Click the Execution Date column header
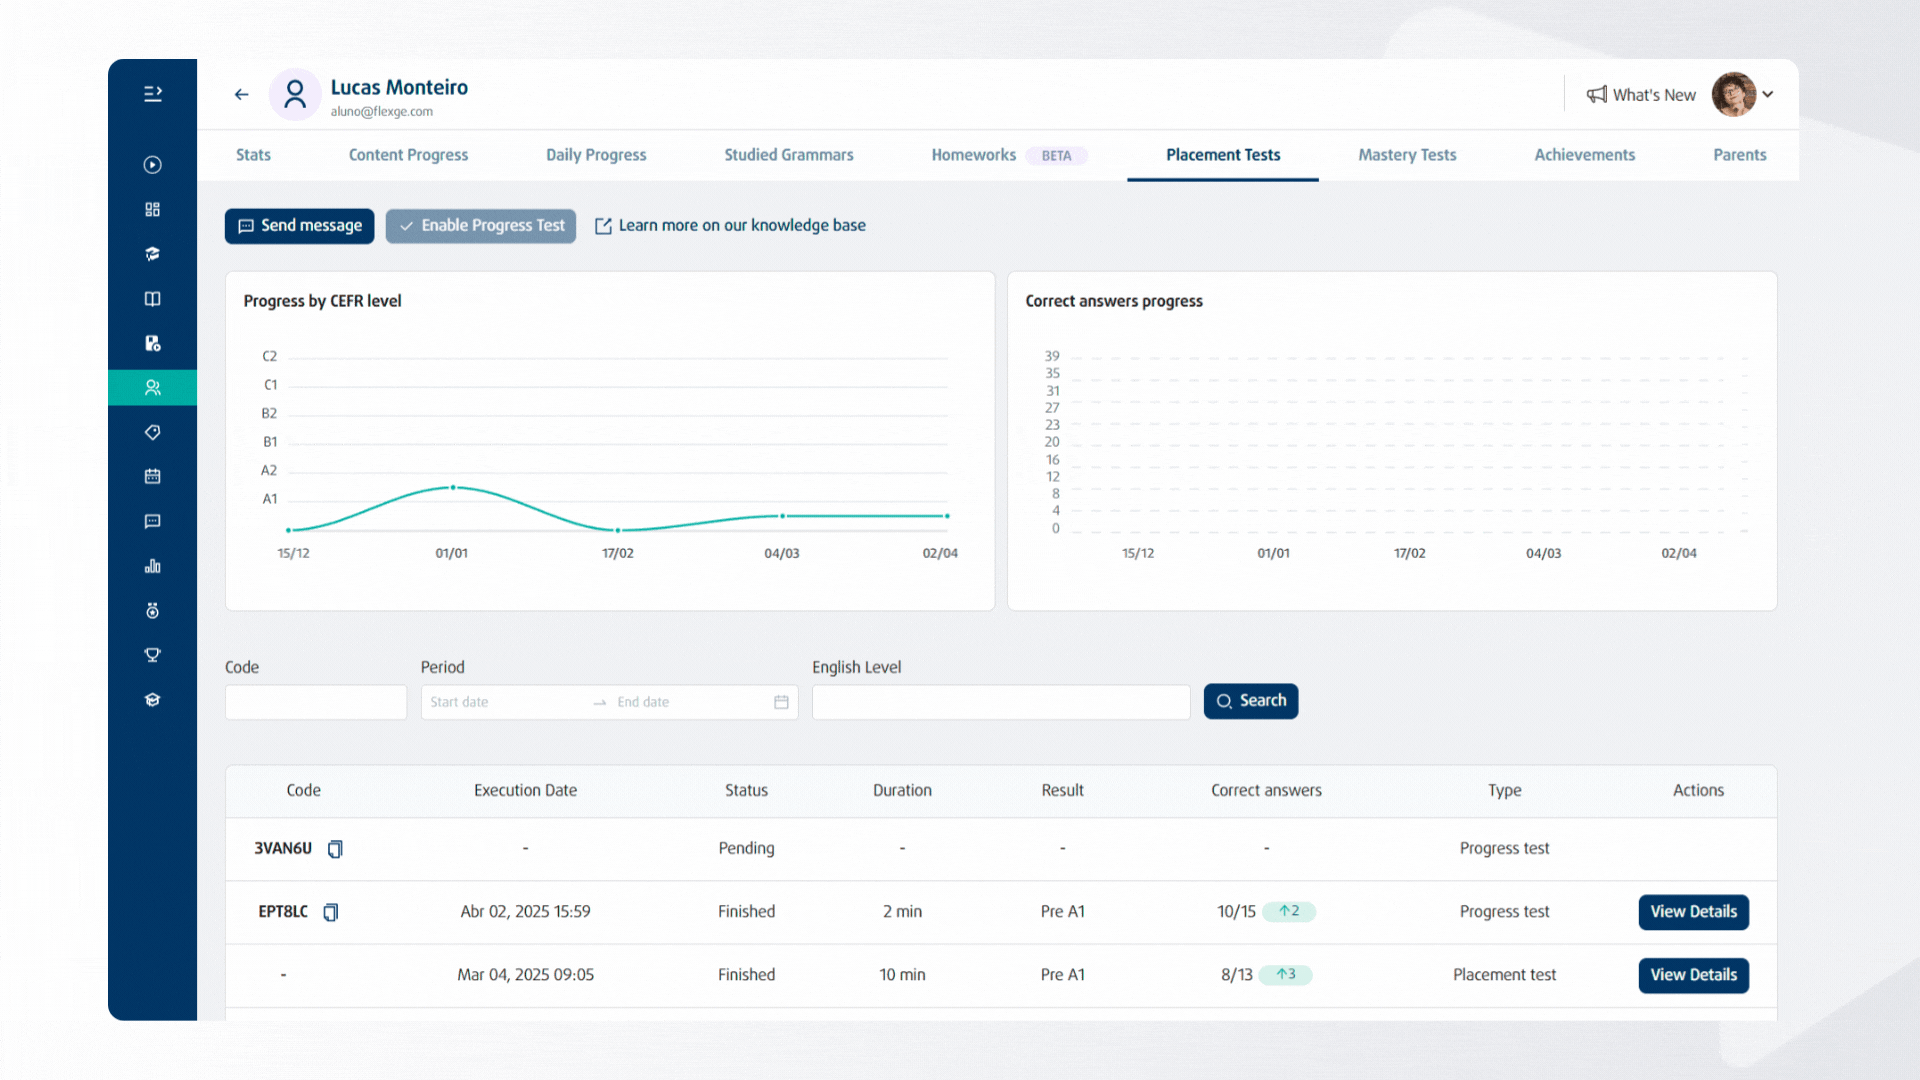Image resolution: width=1920 pixels, height=1080 pixels. click(525, 790)
